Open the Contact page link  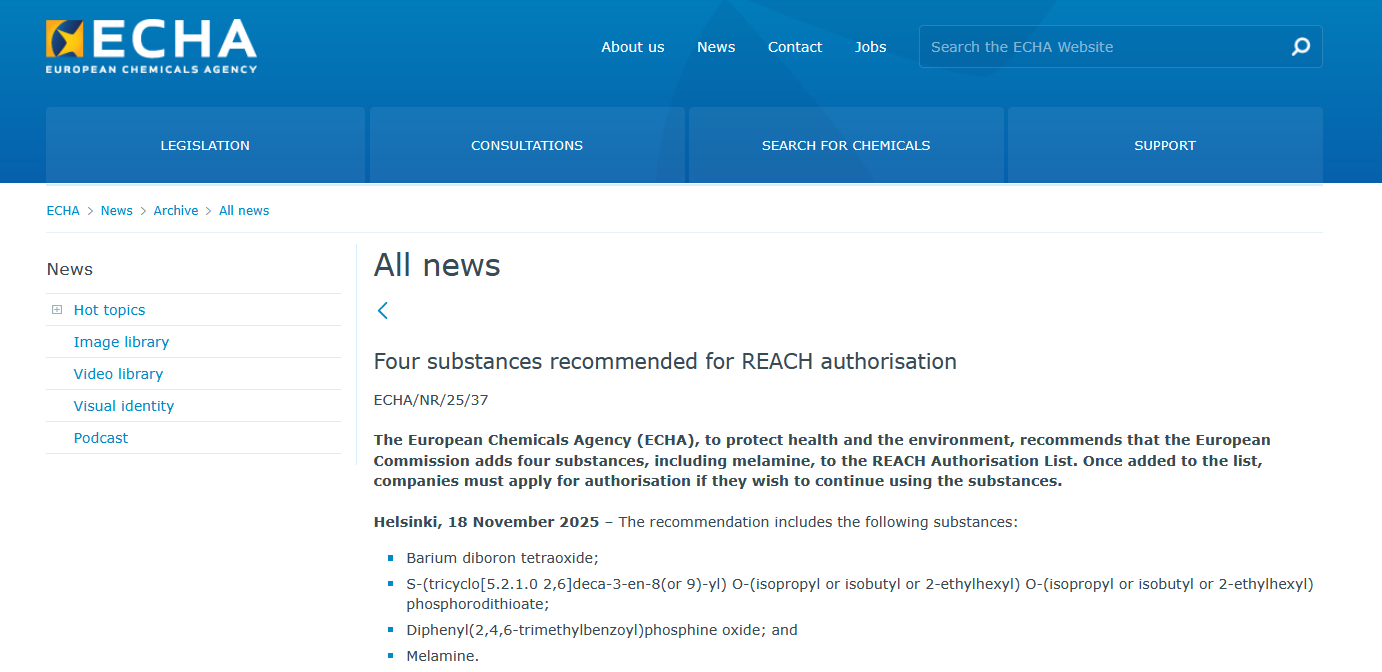795,47
